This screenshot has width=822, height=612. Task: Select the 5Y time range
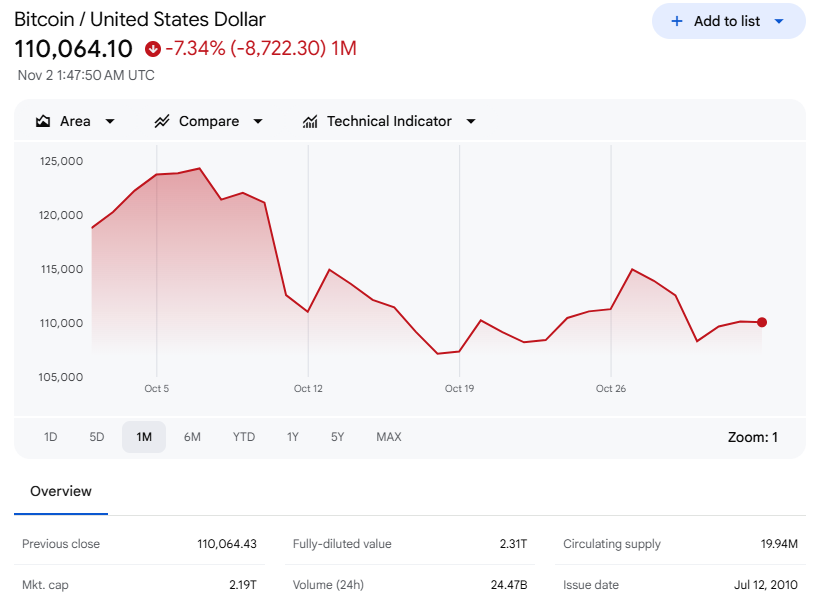pos(337,437)
